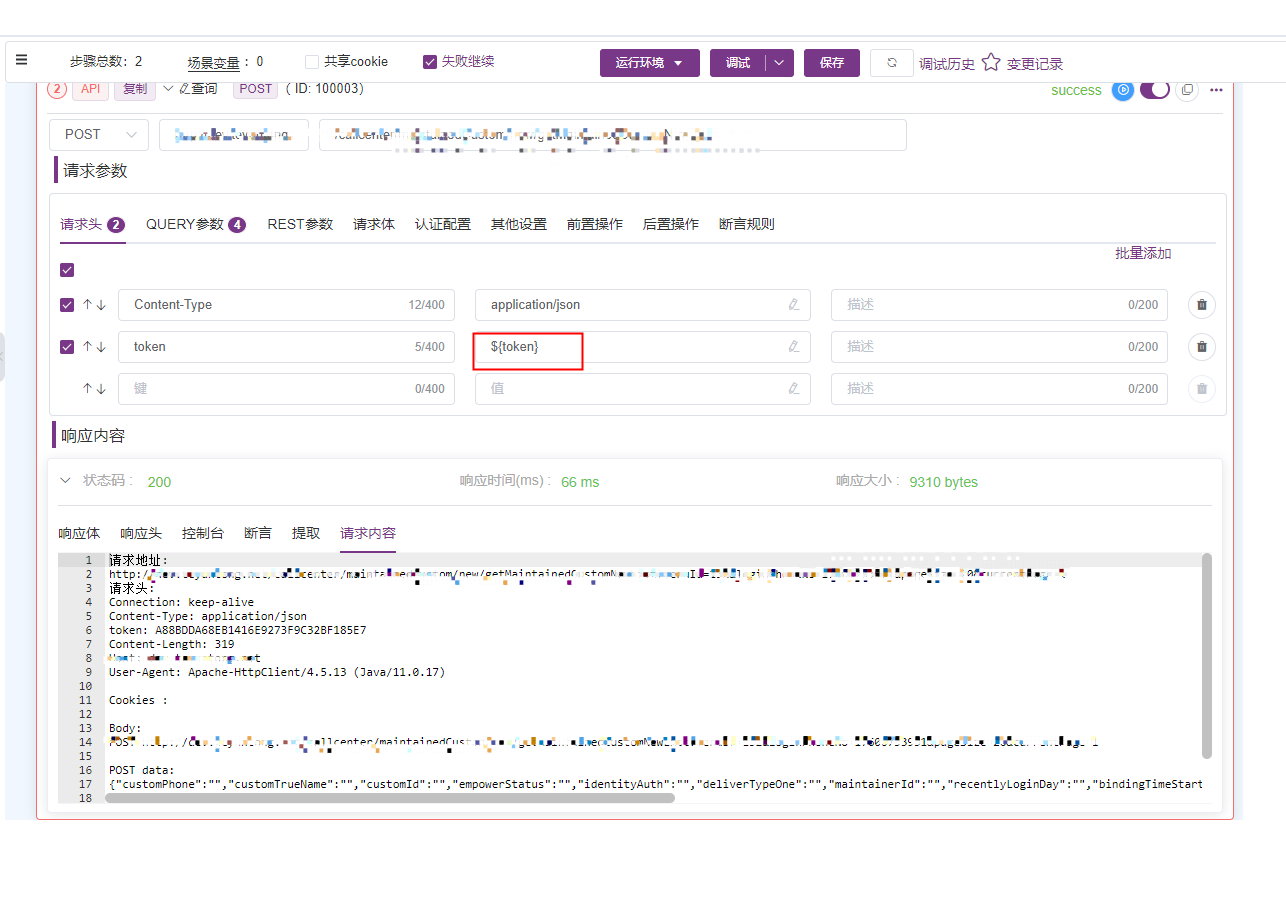Click the down arrow of the empty 键 row
Image resolution: width=1286 pixels, height=906 pixels.
click(101, 389)
